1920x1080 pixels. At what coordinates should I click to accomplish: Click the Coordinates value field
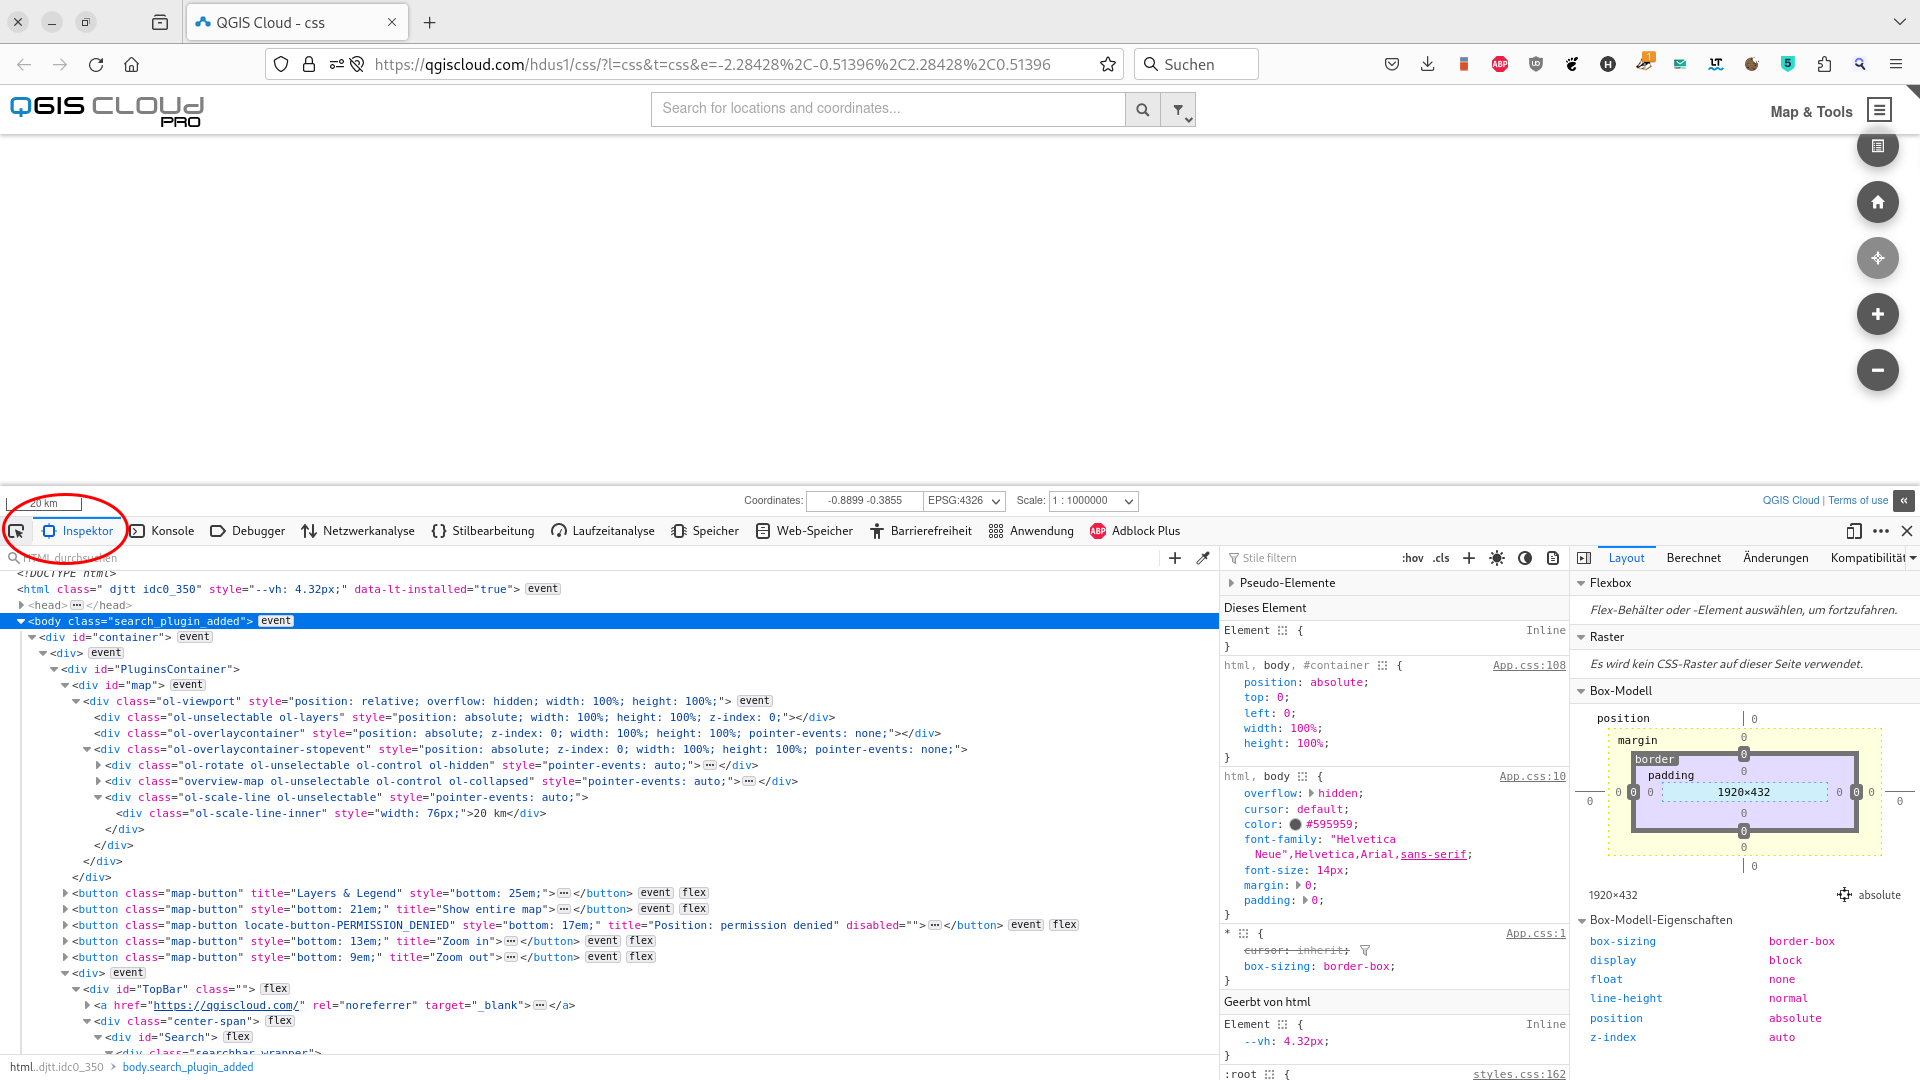pos(864,501)
